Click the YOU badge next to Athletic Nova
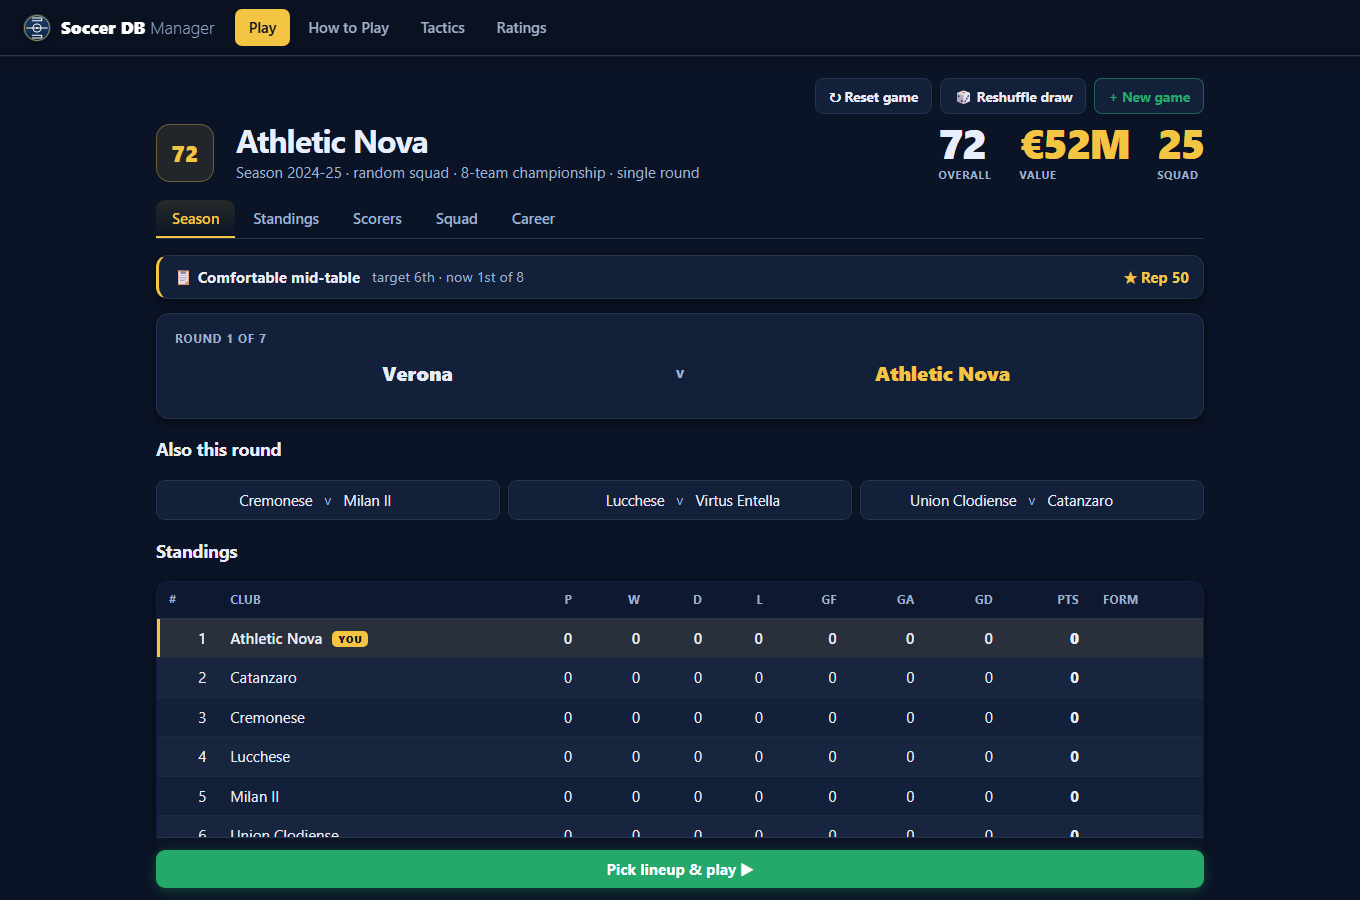The width and height of the screenshot is (1360, 900). [350, 639]
